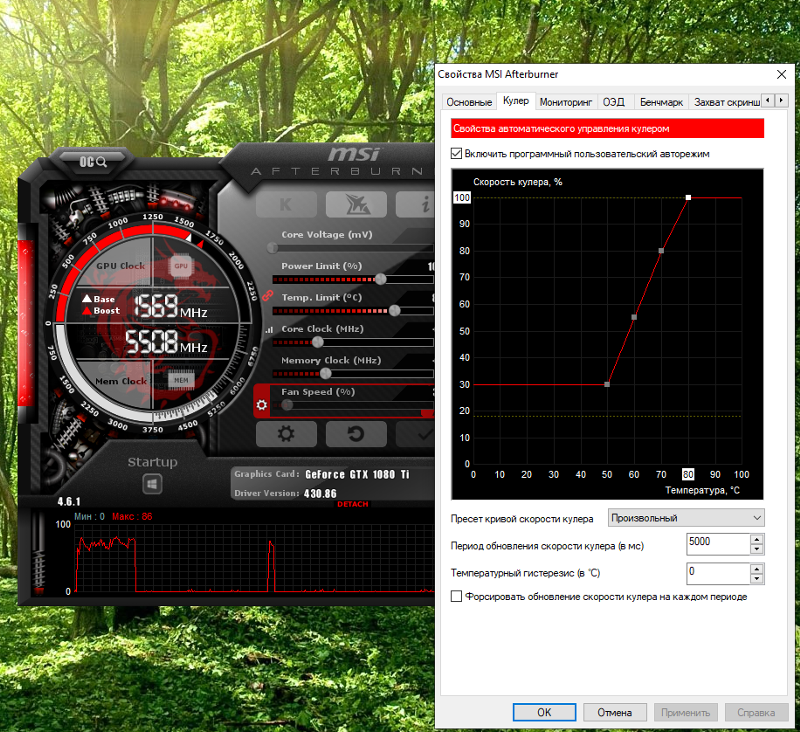Click the Макс : 86 graph label
This screenshot has height=732, width=800.
pyautogui.click(x=132, y=517)
